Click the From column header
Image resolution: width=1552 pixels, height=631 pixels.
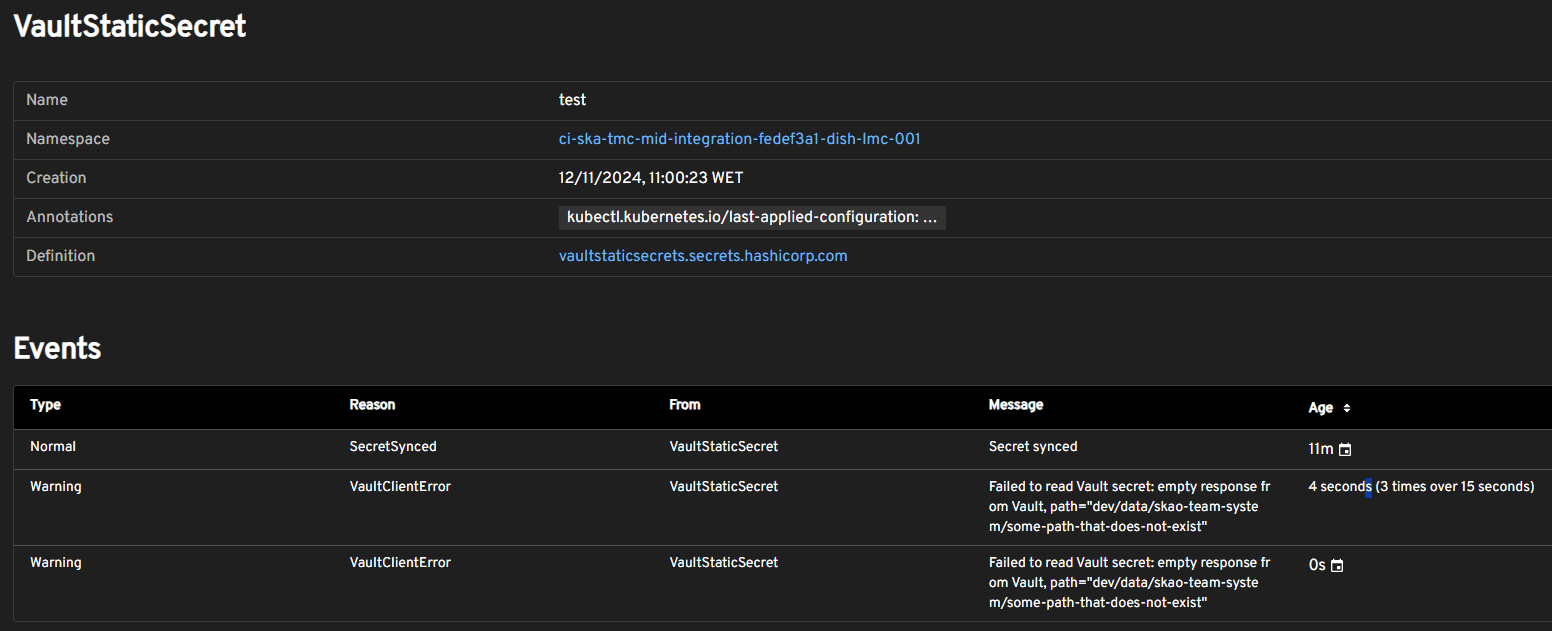[685, 405]
